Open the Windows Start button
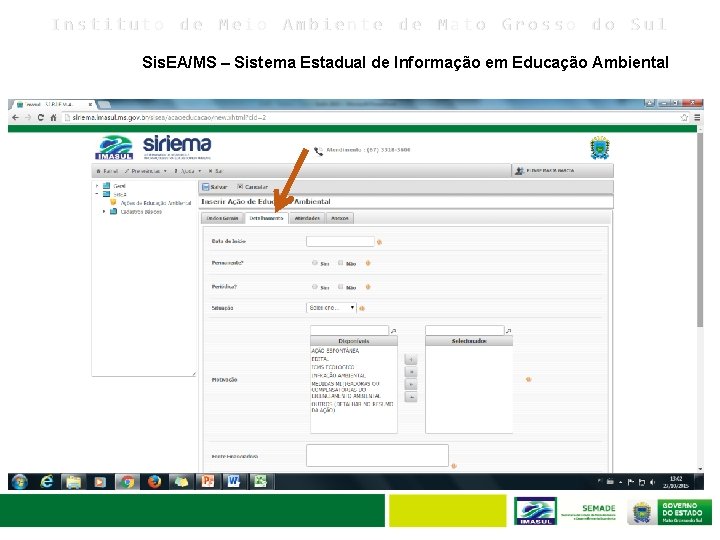720x540 pixels. (19, 482)
